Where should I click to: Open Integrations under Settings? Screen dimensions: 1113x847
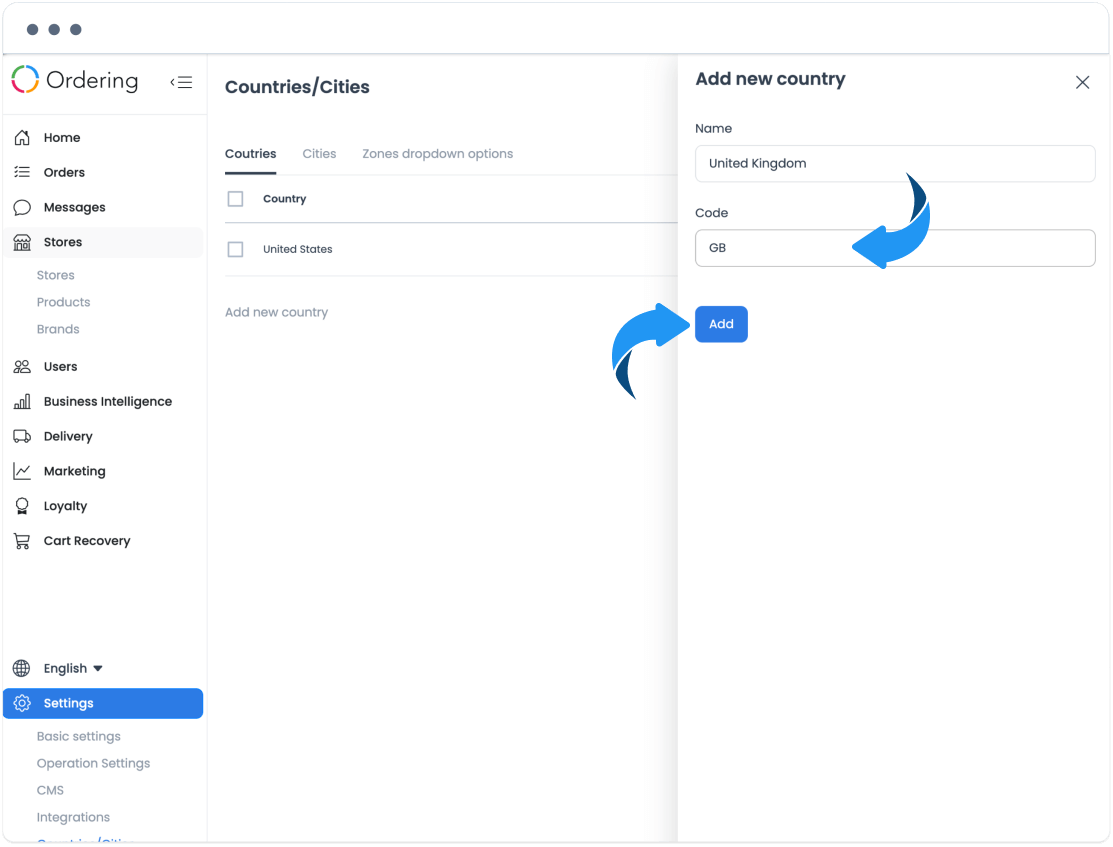[73, 817]
